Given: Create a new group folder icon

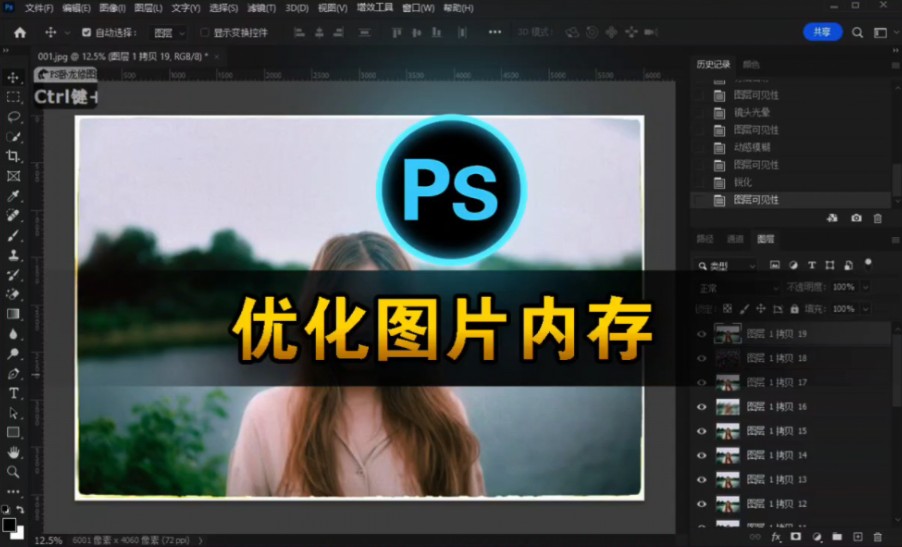Looking at the screenshot, I should 837,537.
